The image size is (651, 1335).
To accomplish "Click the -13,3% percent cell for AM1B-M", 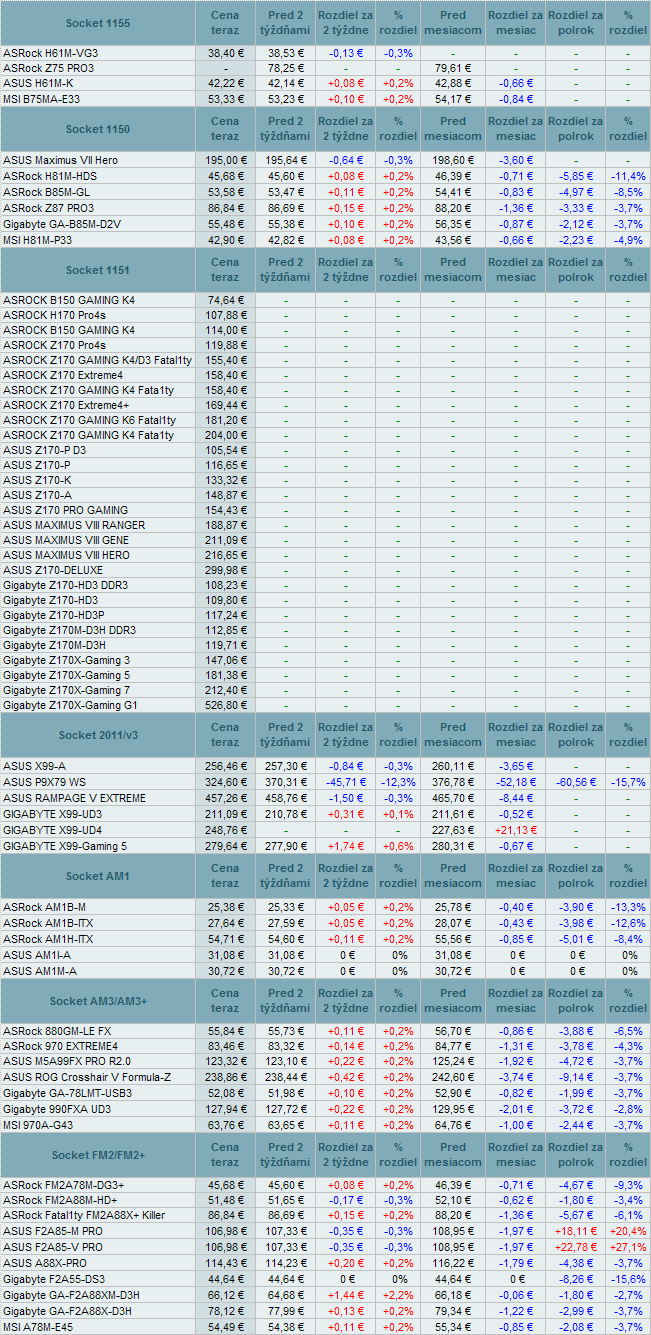I will [628, 907].
